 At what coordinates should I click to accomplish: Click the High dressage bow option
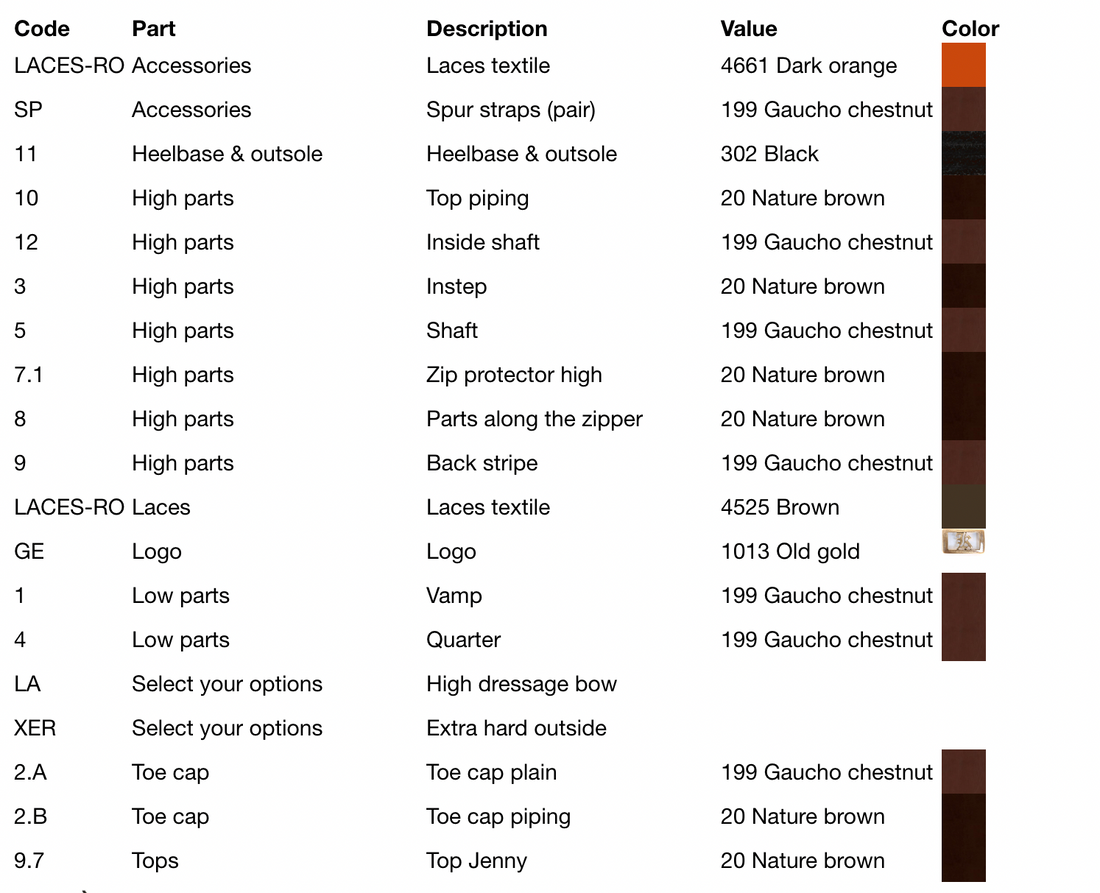click(521, 684)
